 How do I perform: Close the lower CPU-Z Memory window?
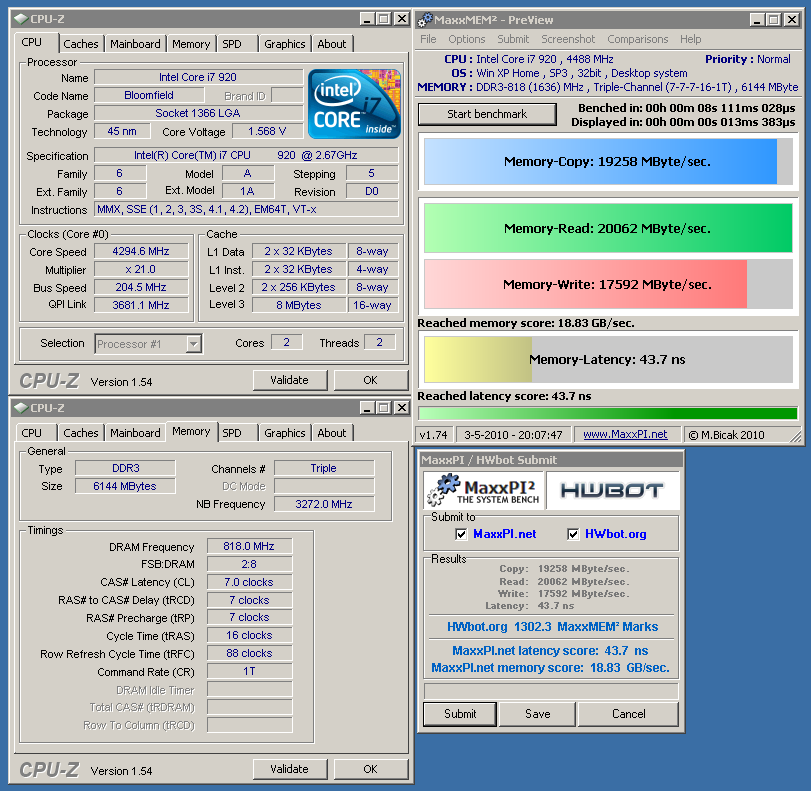[402, 408]
